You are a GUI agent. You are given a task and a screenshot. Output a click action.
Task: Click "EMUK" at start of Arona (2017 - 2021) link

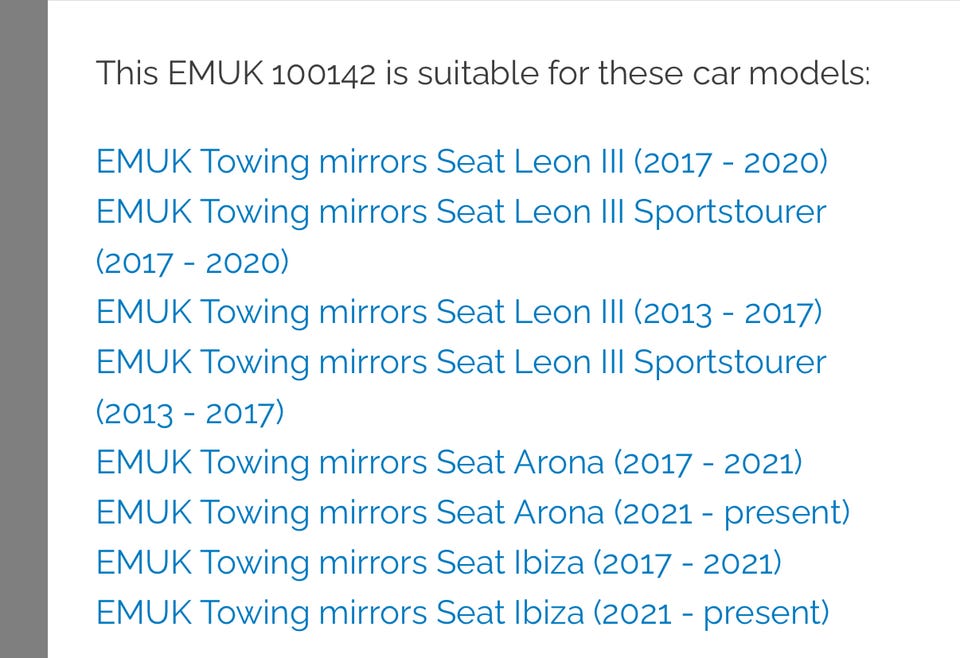coord(143,462)
